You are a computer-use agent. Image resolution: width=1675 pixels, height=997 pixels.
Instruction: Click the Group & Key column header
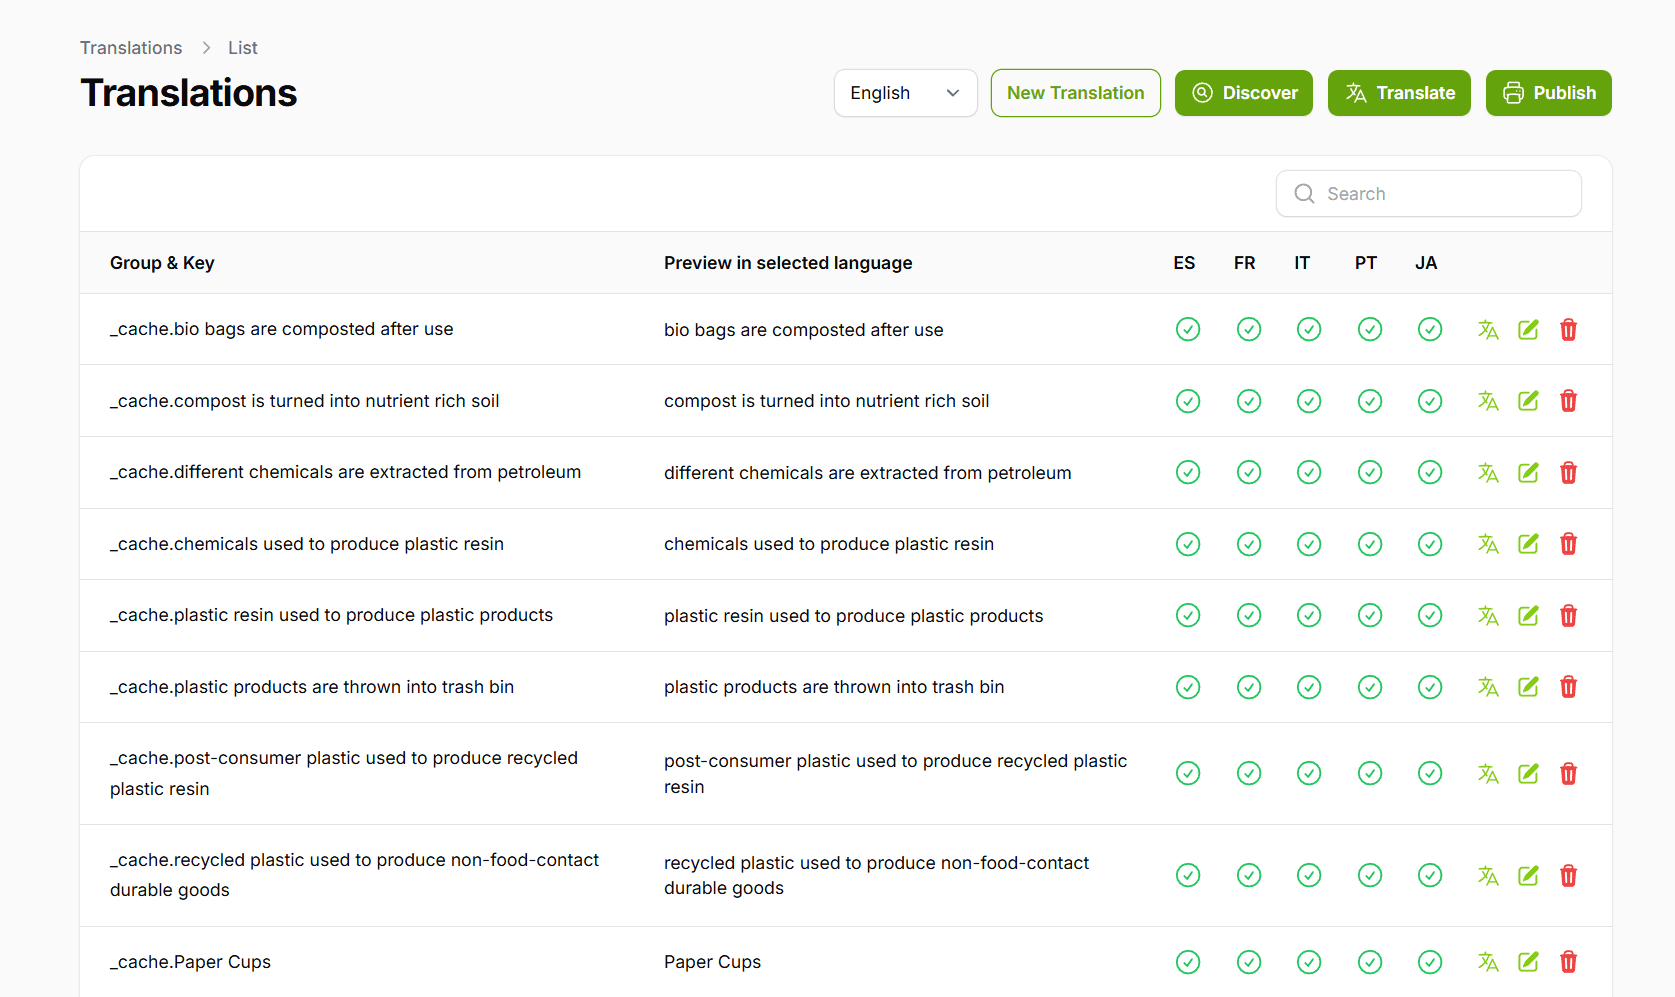162,263
